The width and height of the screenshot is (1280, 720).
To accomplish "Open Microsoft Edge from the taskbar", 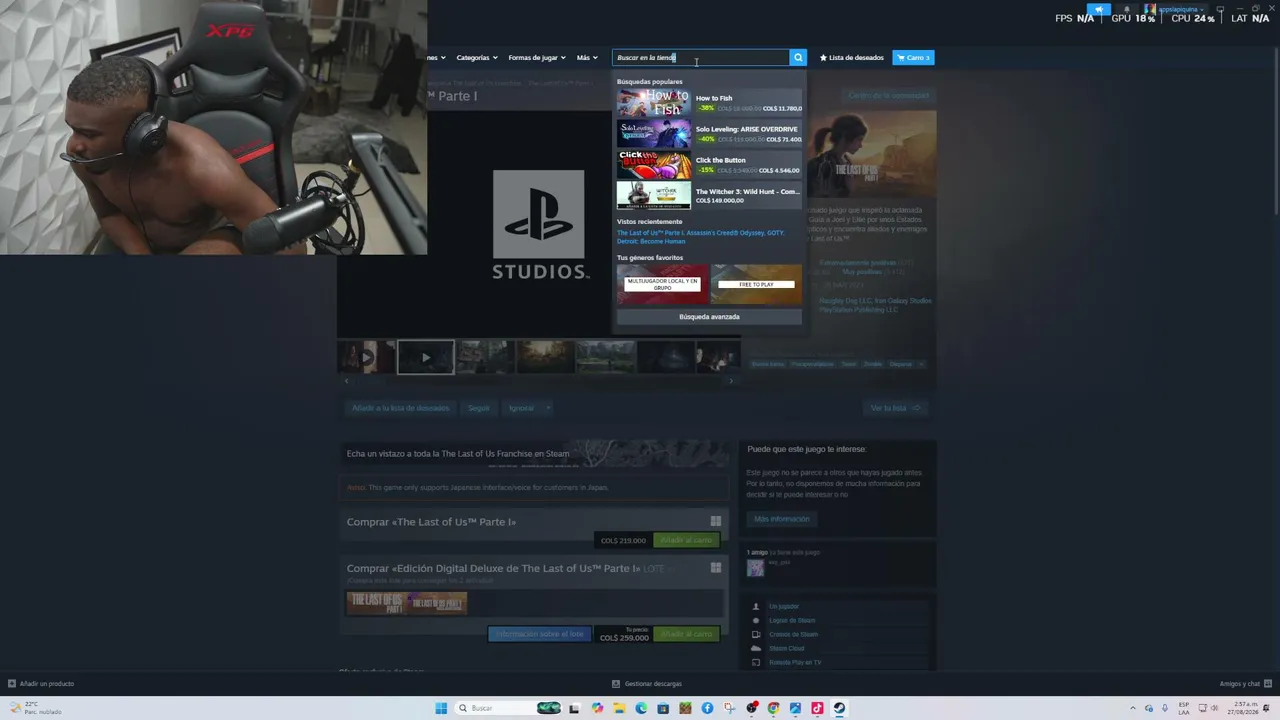I will [x=641, y=708].
